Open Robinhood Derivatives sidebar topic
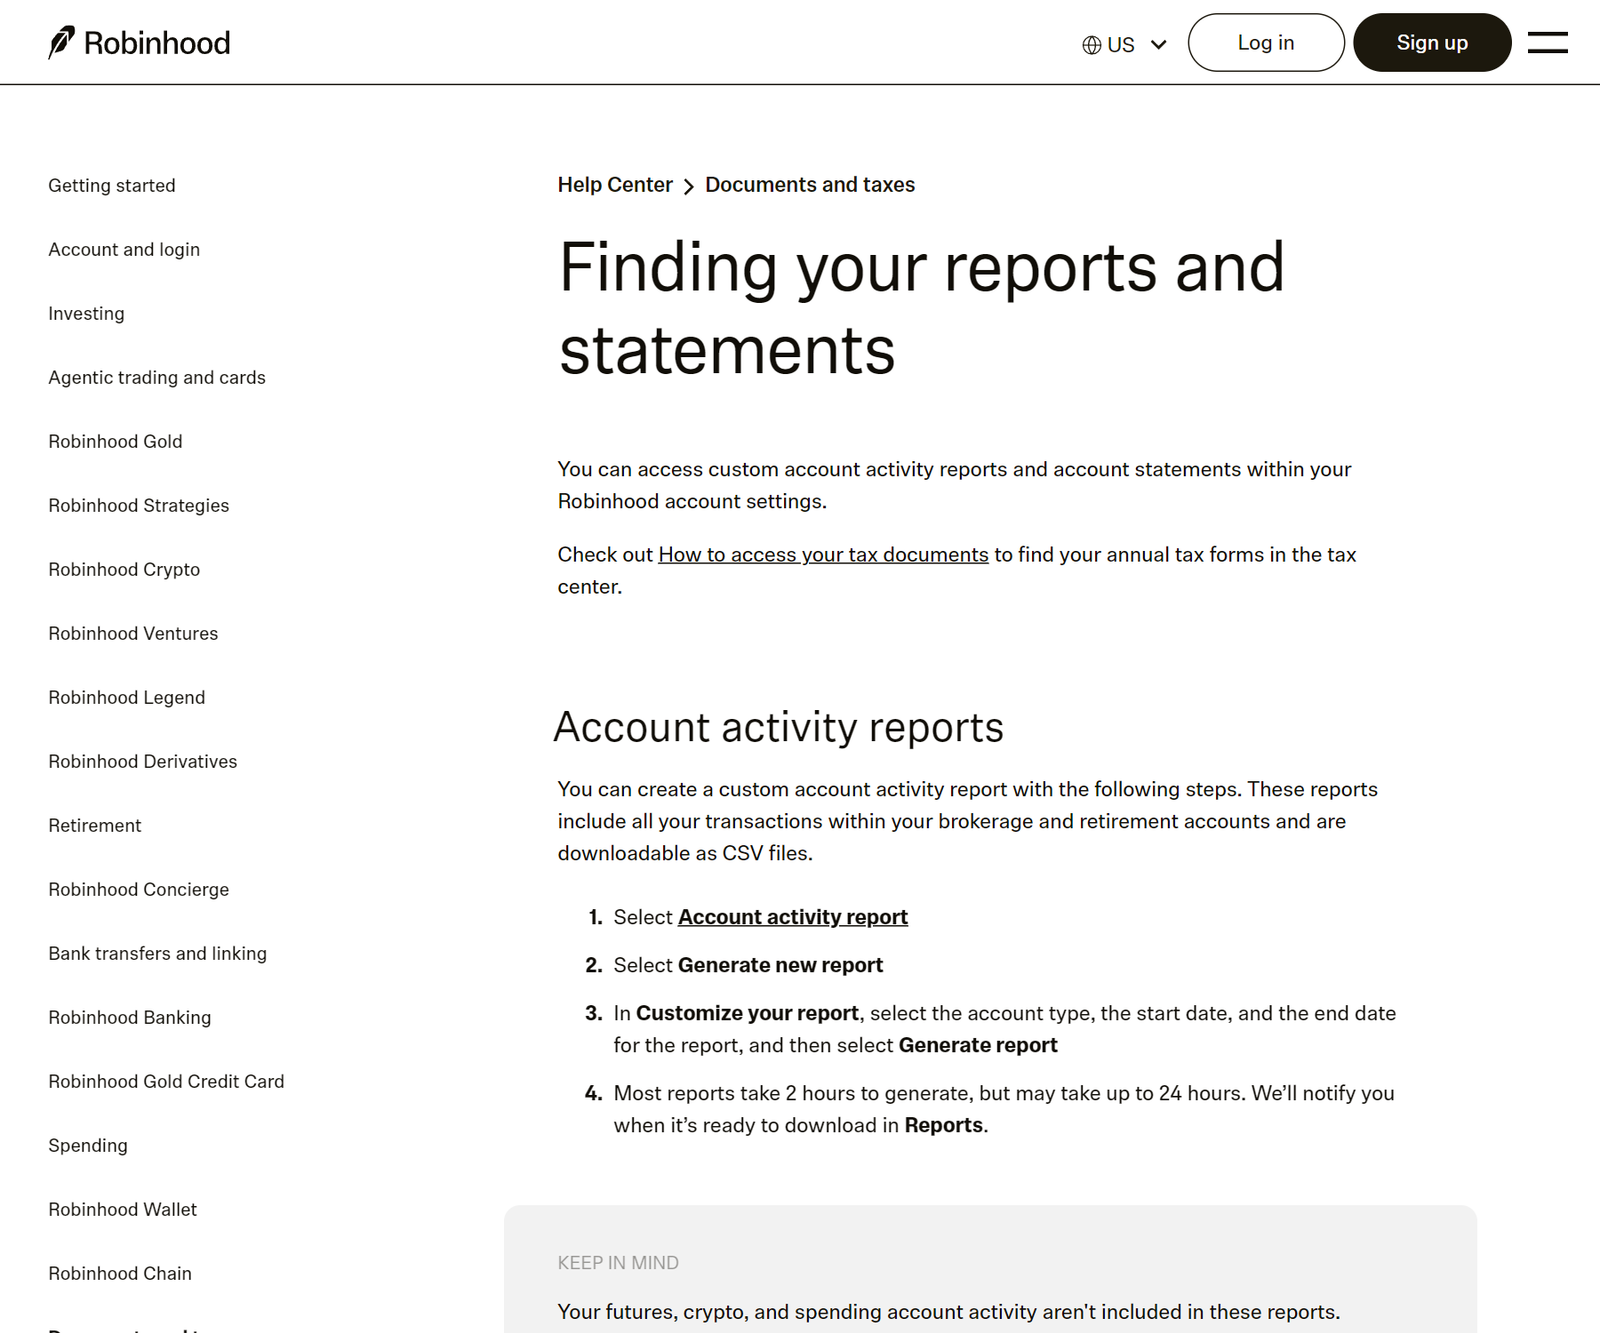This screenshot has height=1333, width=1600. click(143, 762)
